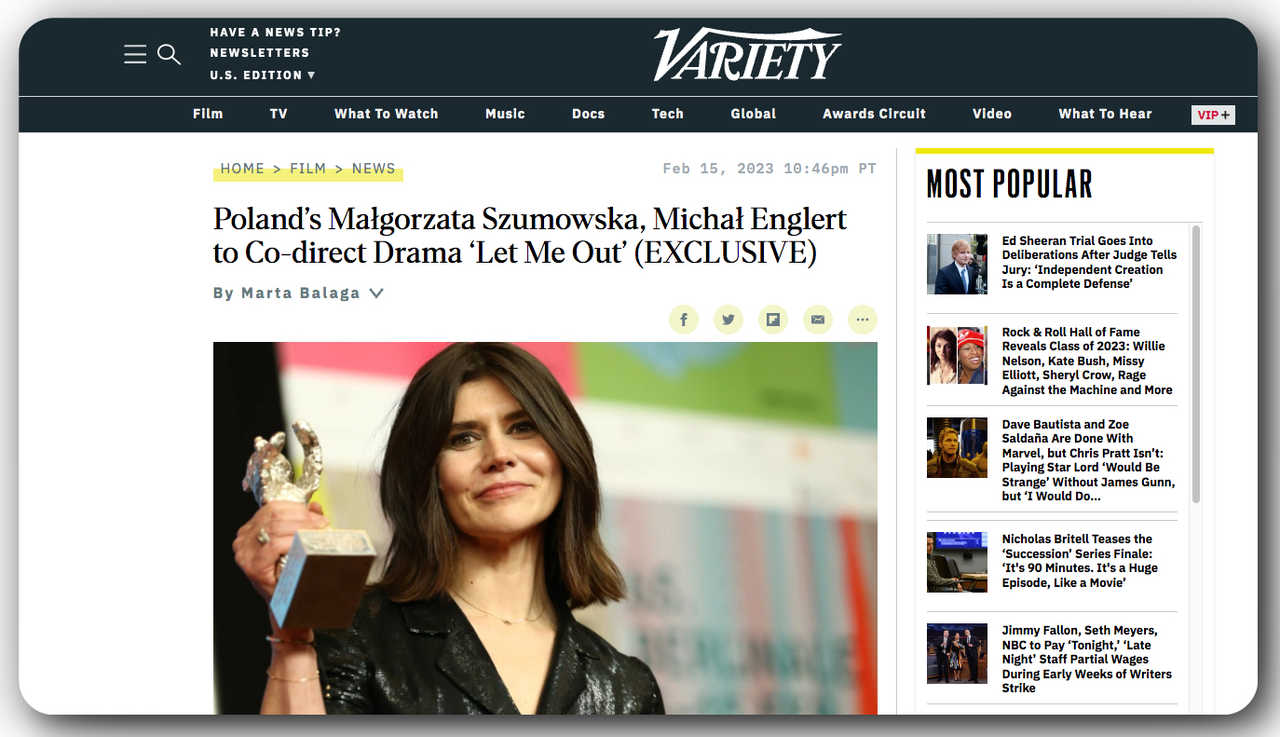Click the VIP+ badge
This screenshot has width=1280, height=737.
(x=1213, y=114)
